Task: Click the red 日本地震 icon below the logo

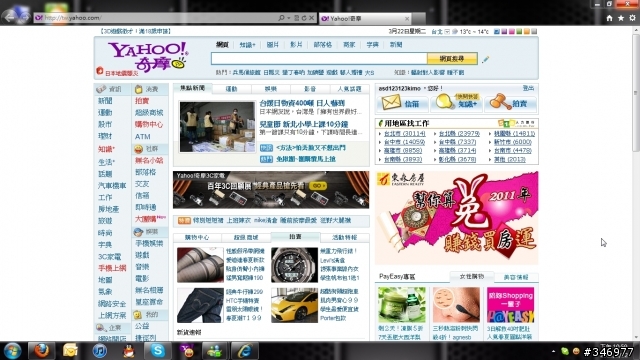Action: 99,71
